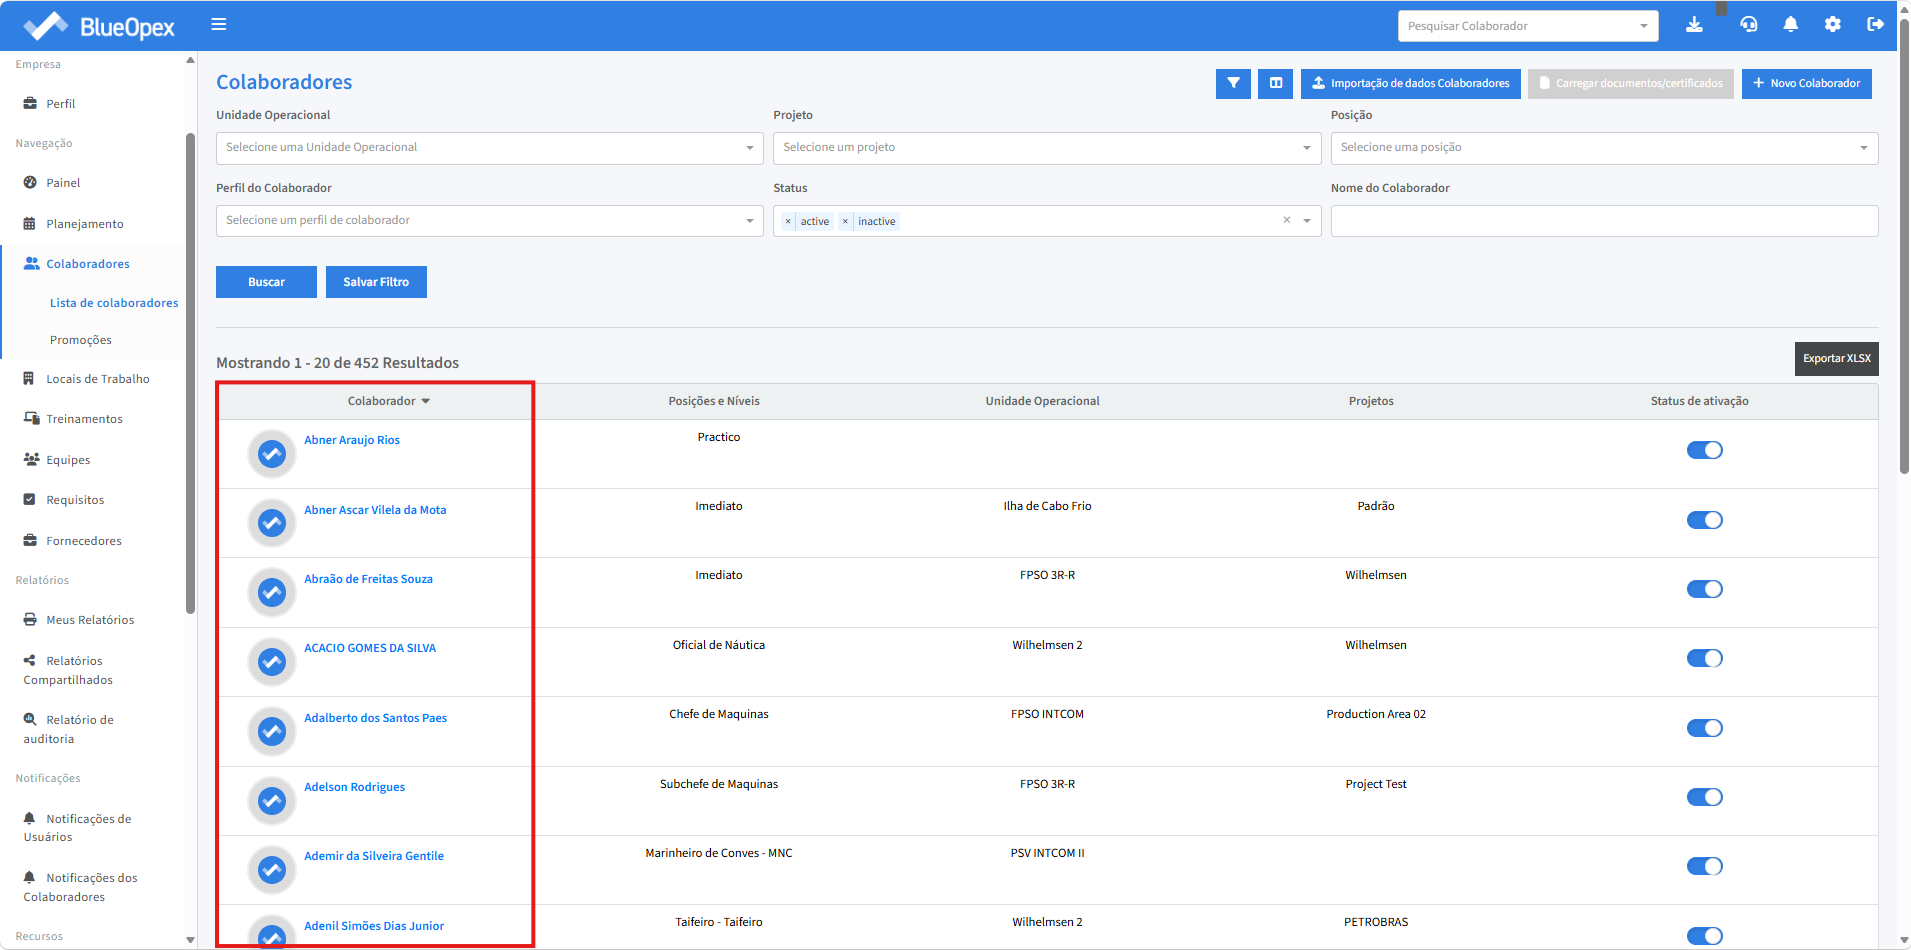Image resolution: width=1911 pixels, height=950 pixels.
Task: Click the BlueOpex logo
Action: [99, 26]
